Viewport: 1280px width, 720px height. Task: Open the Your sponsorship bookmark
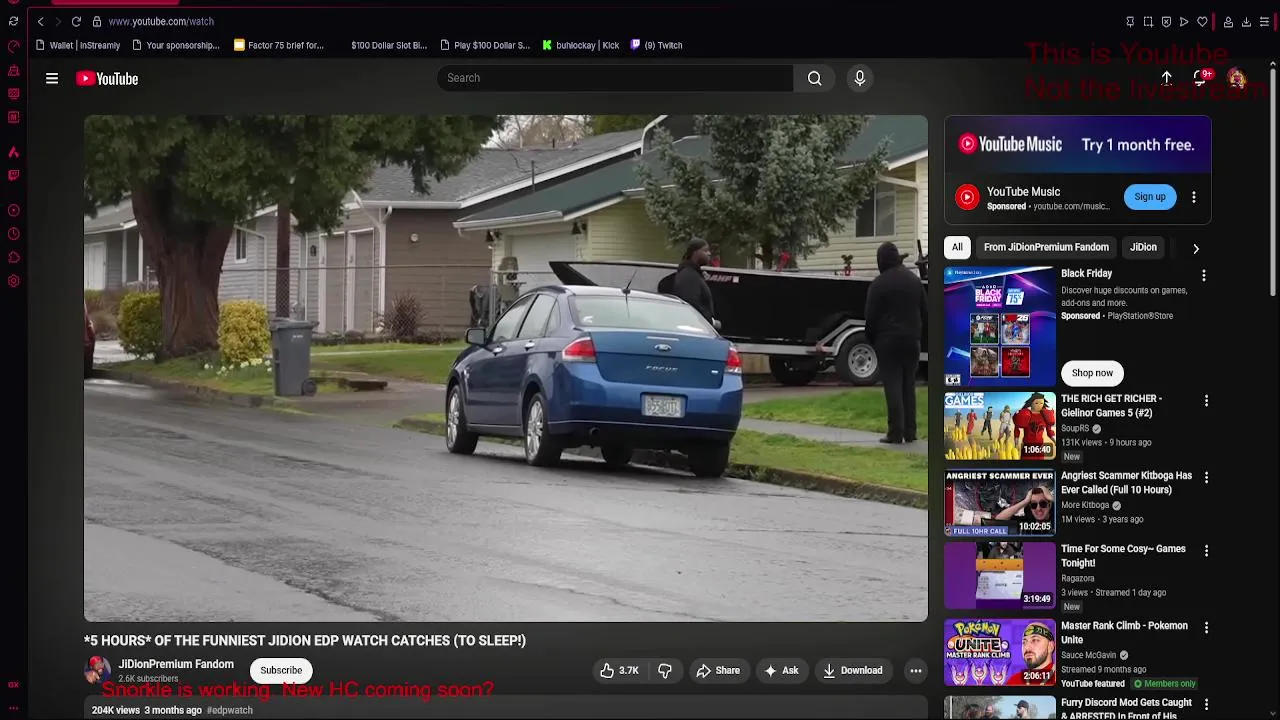pos(175,45)
